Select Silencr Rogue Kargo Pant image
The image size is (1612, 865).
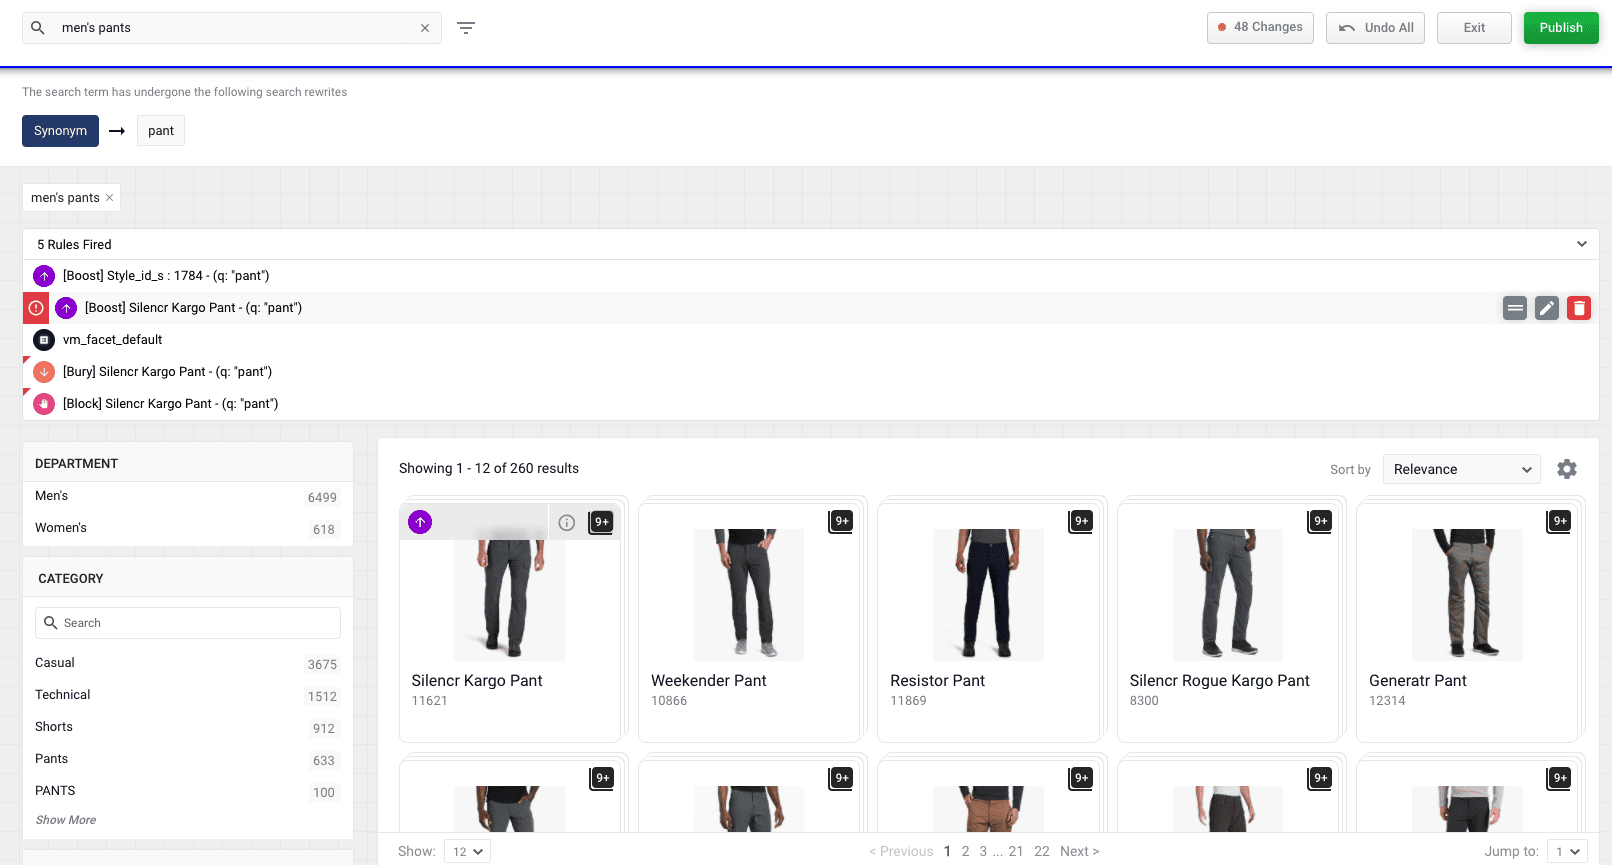pyautogui.click(x=1227, y=595)
